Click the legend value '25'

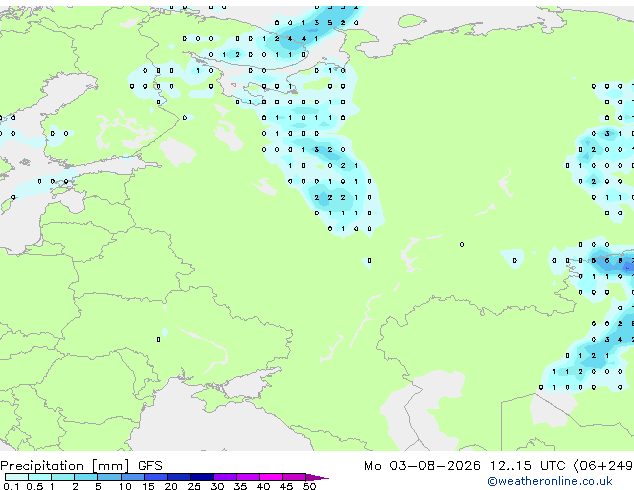click(194, 486)
